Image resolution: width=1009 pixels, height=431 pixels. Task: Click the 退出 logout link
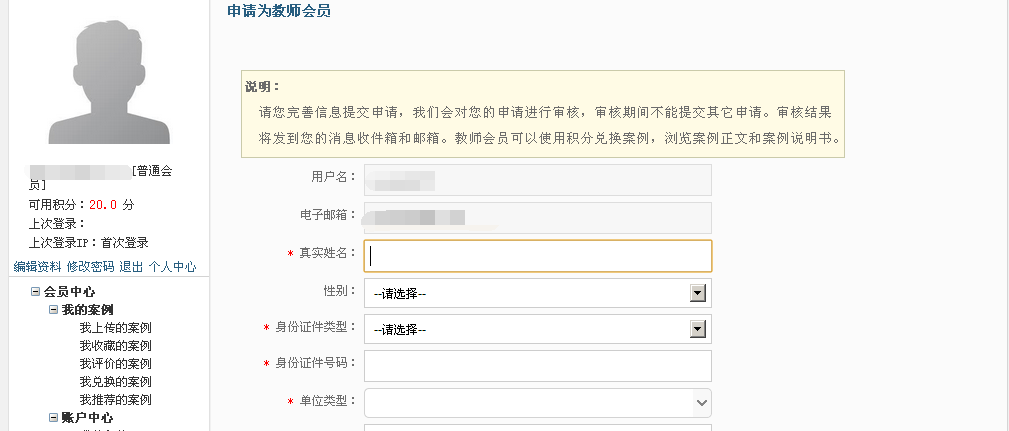(131, 267)
